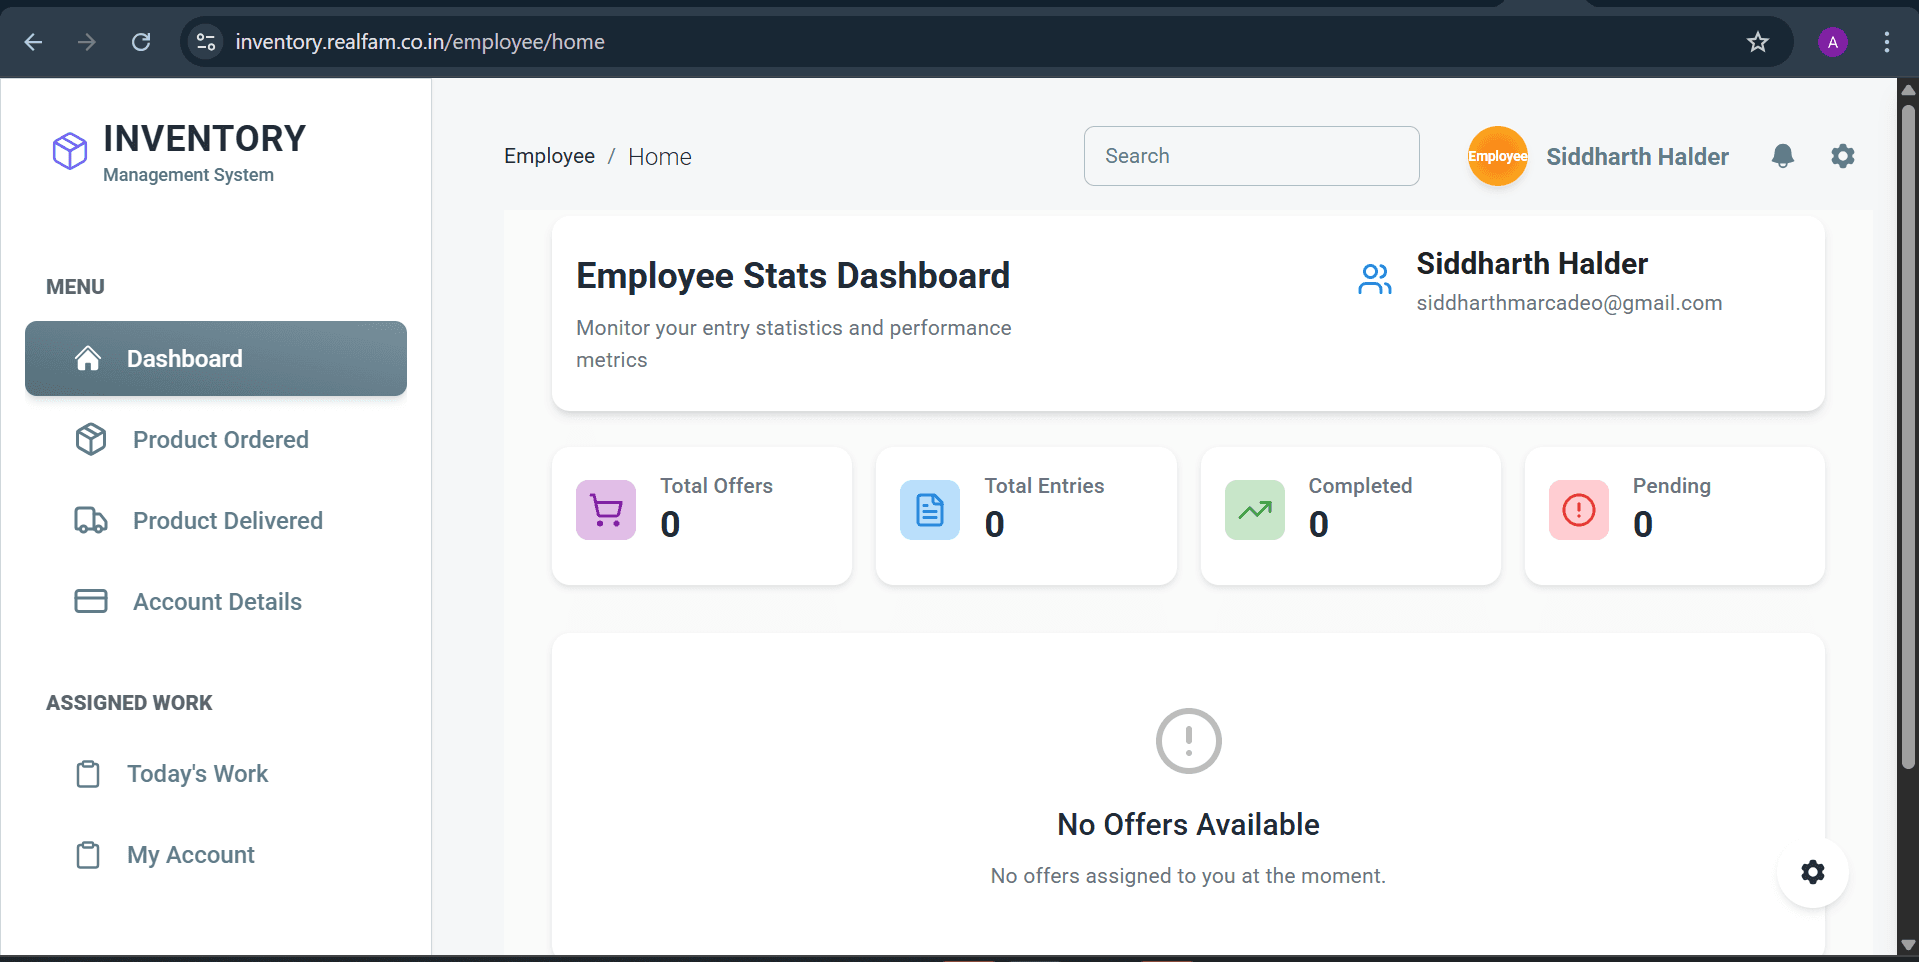Viewport: 1919px width, 962px height.
Task: Open the floating gear button bottom right
Action: point(1812,872)
